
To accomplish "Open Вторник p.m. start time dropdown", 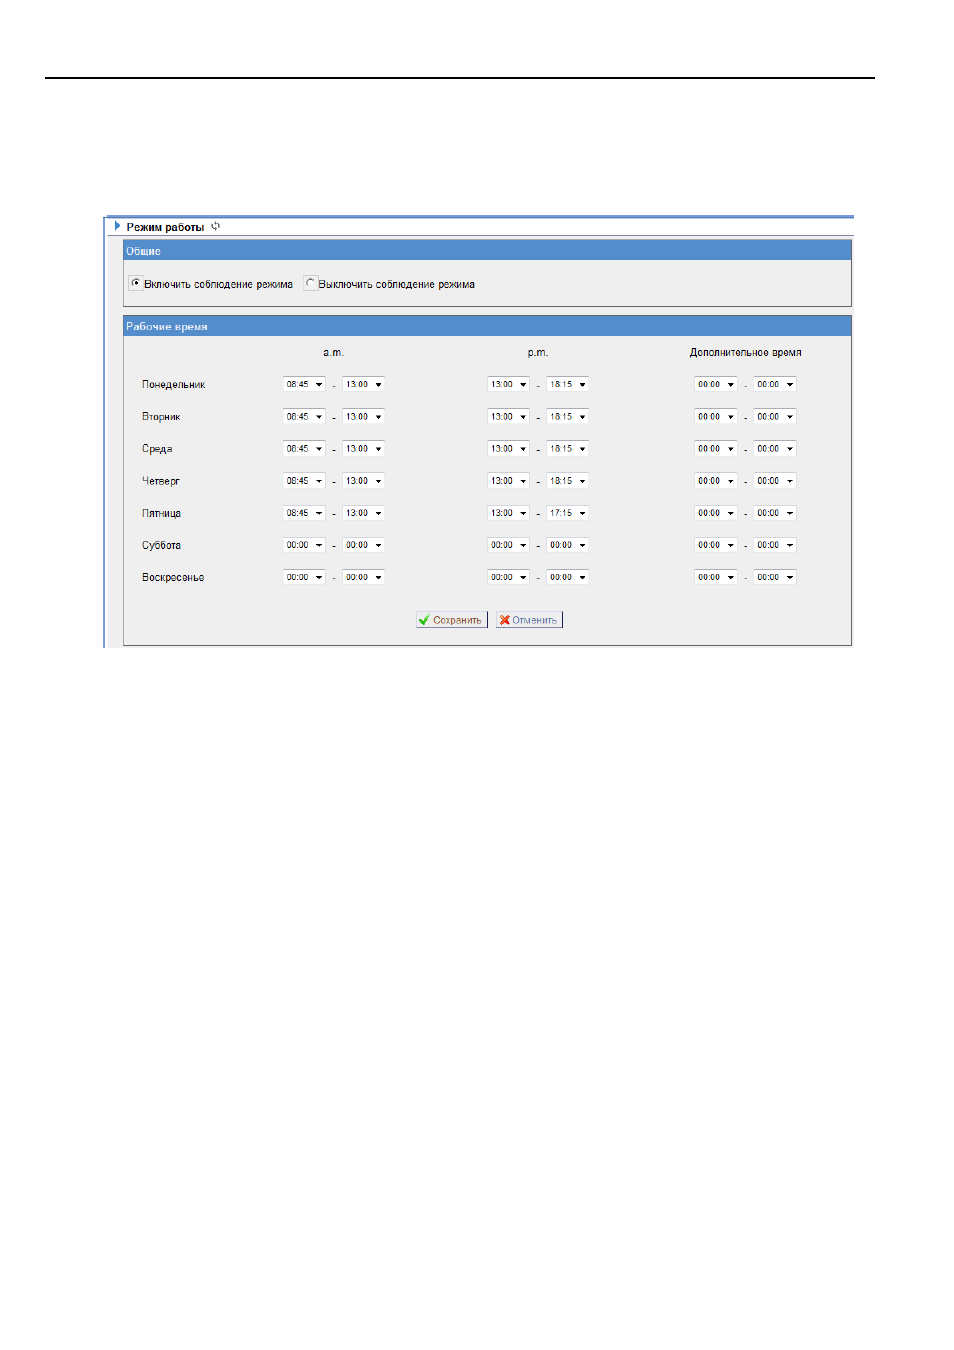I will [x=508, y=417].
